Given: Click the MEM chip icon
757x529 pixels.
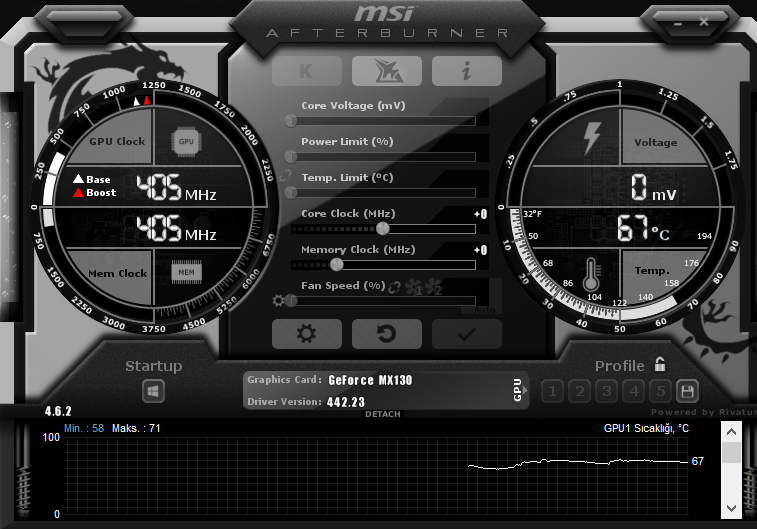Looking at the screenshot, I should coord(186,272).
